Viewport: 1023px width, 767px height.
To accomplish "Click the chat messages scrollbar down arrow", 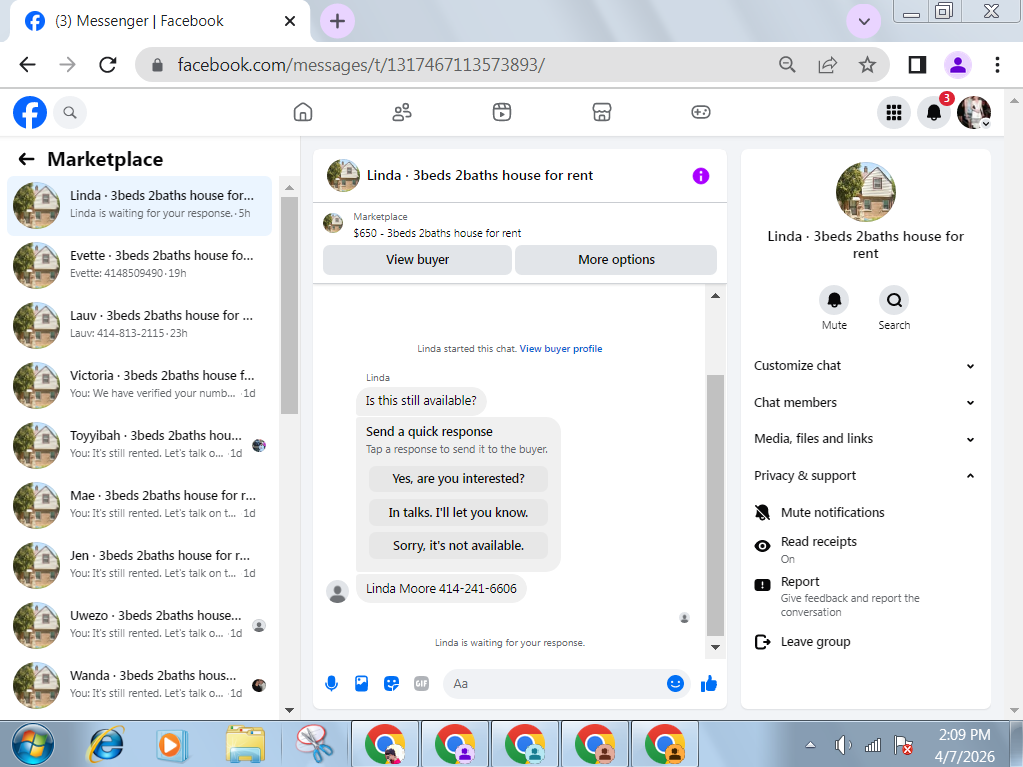I will click(715, 647).
